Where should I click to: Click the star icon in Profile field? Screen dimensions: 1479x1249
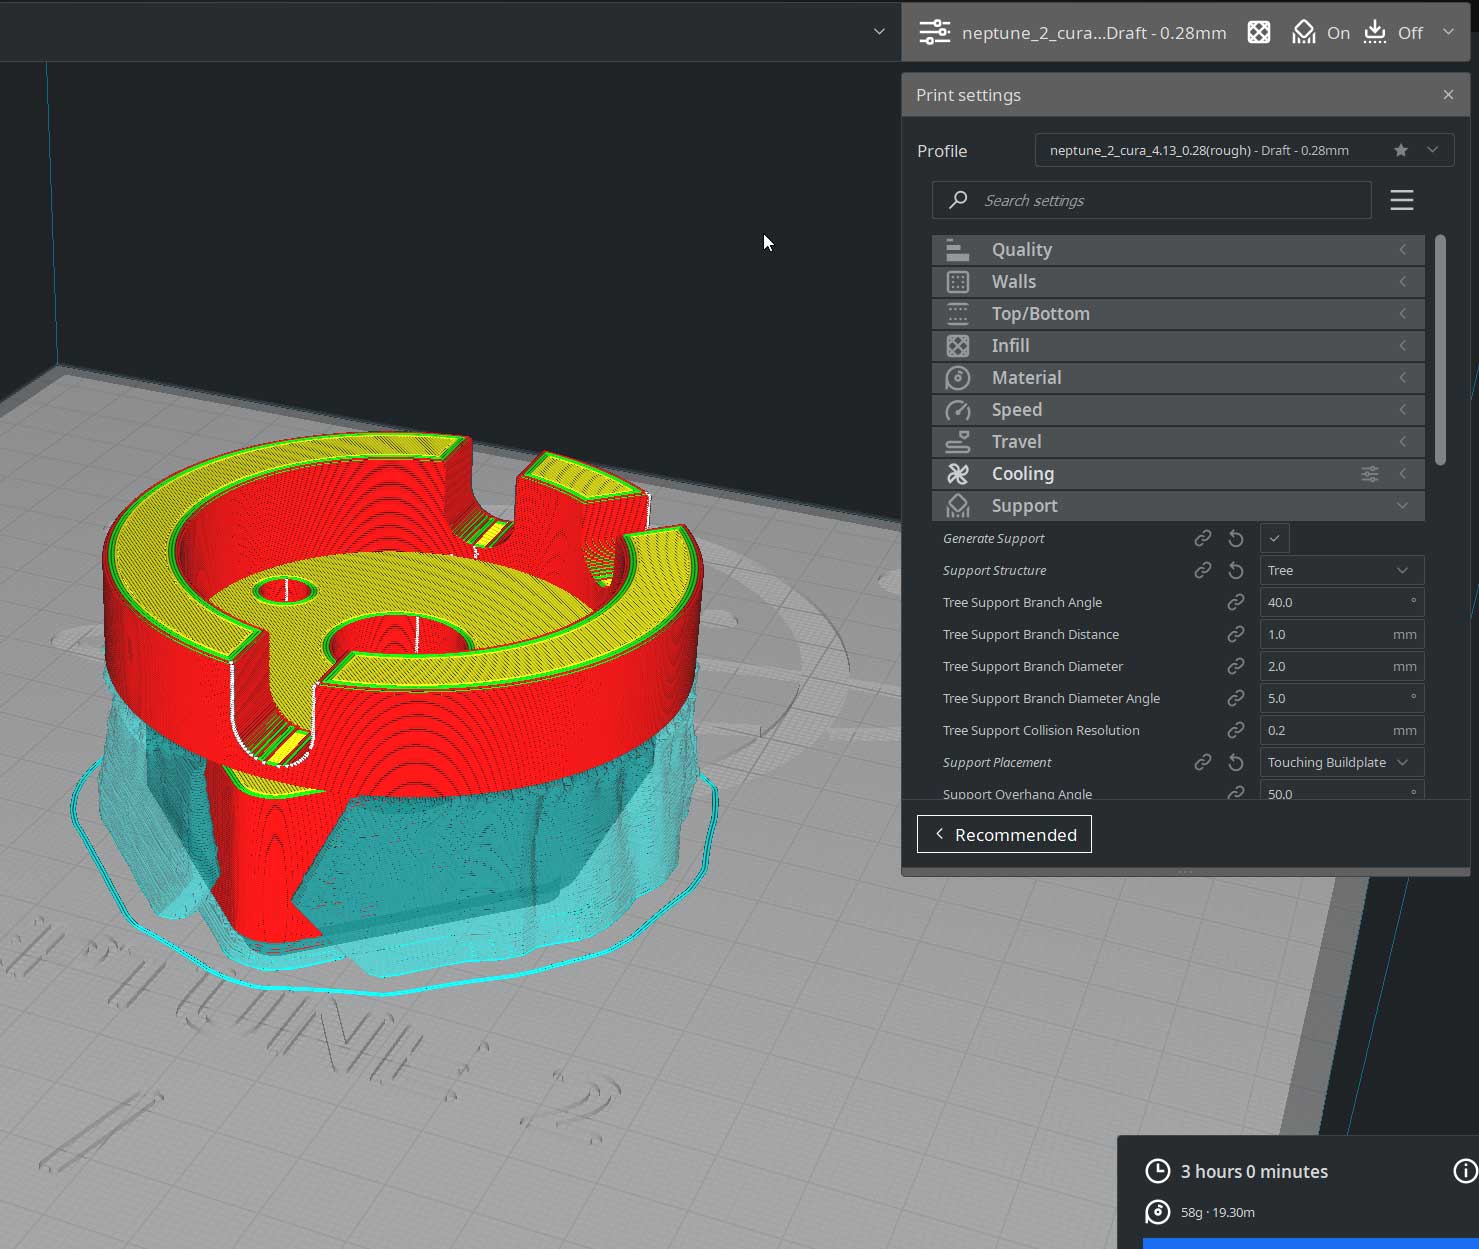(x=1401, y=150)
